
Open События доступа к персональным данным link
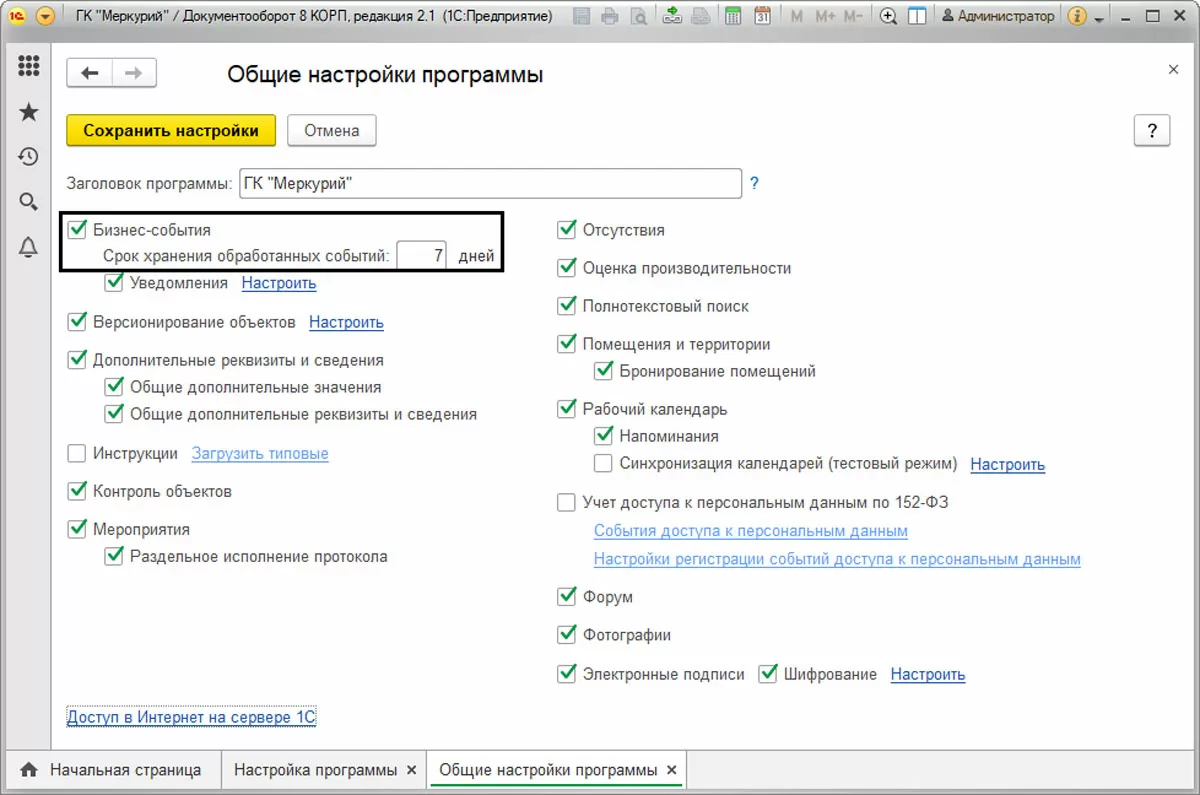[x=751, y=531]
